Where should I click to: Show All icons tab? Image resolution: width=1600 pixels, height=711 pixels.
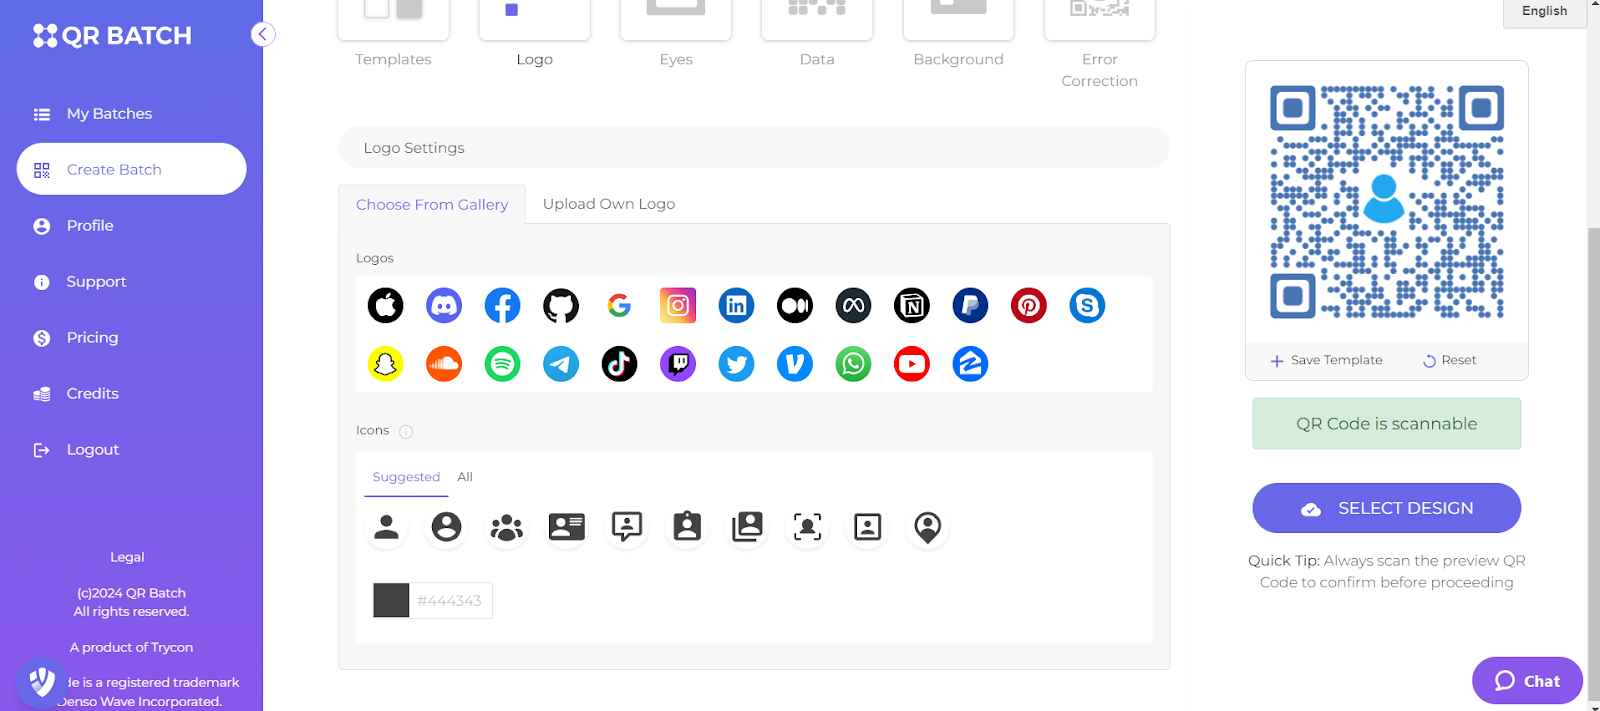click(x=465, y=477)
